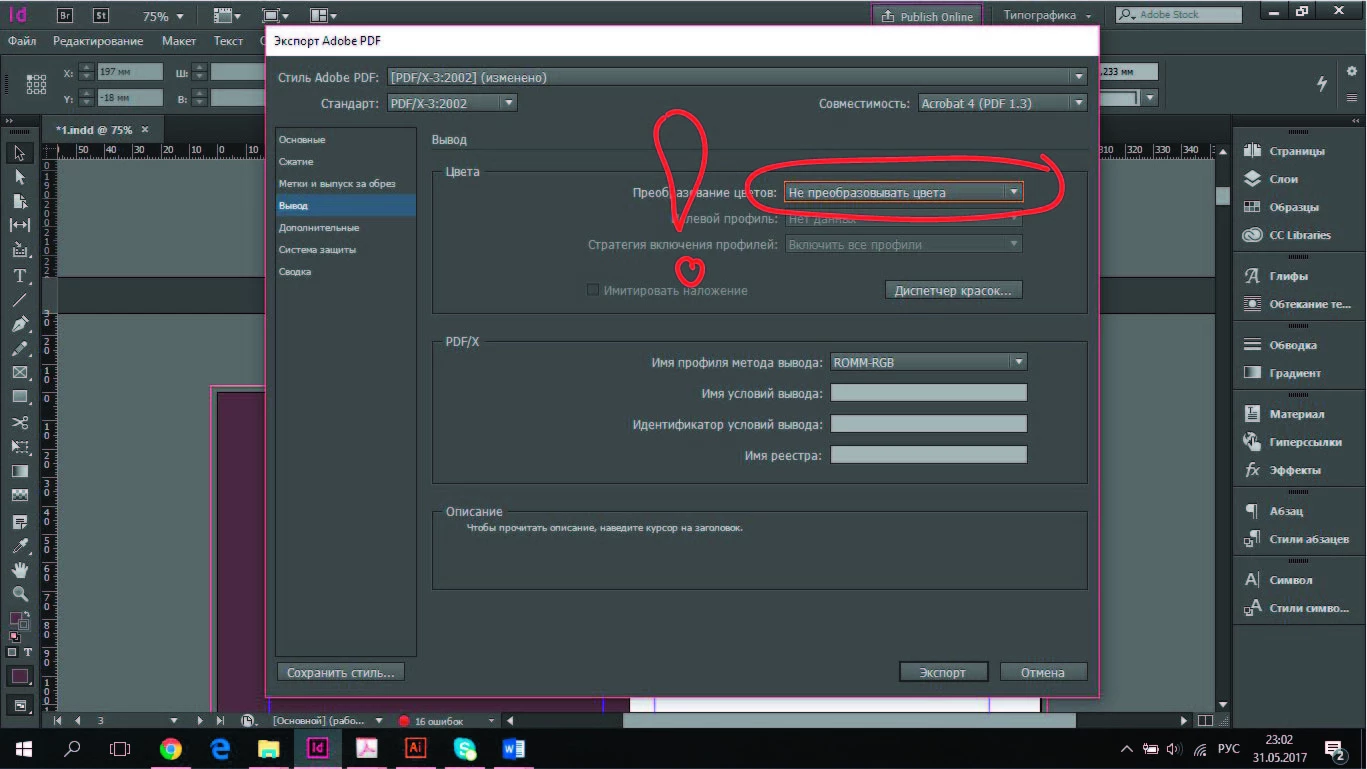This screenshot has height=769, width=1367.
Task: Select the Free Transform tool
Action: (x=19, y=447)
